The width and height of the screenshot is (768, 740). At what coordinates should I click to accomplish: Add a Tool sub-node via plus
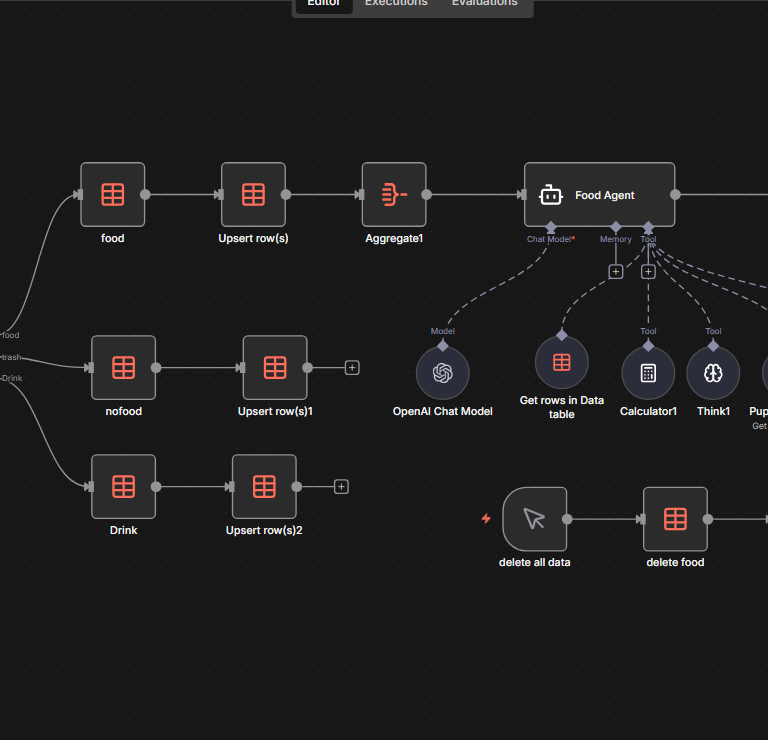(x=648, y=271)
